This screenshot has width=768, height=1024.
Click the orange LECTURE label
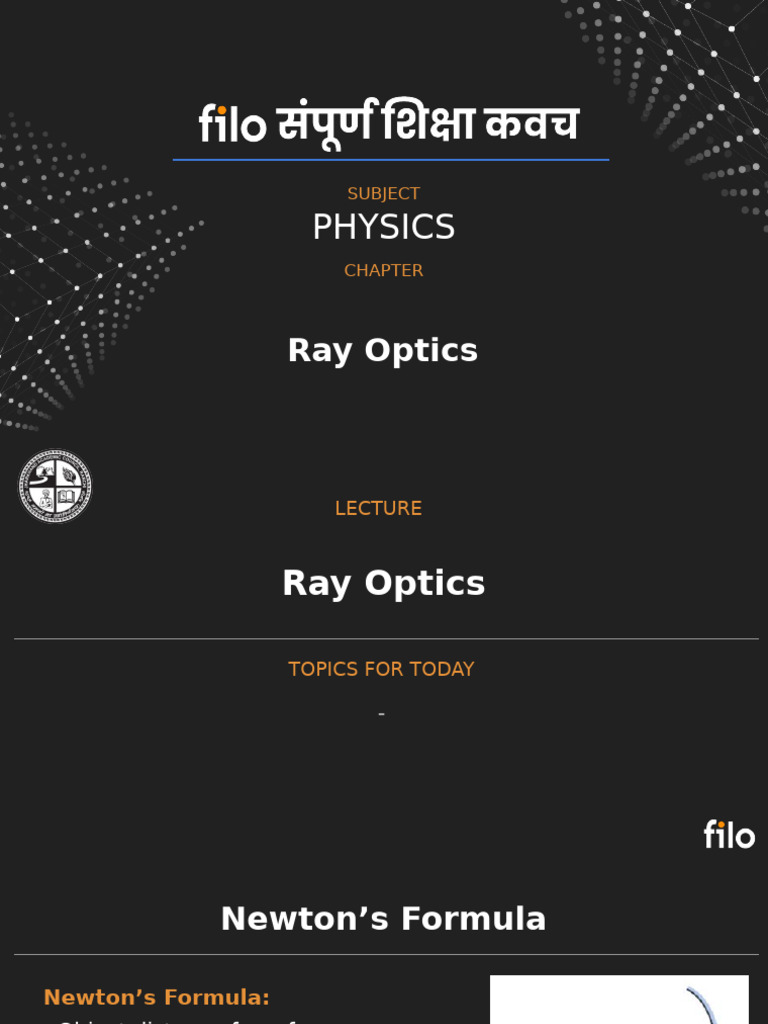378,508
